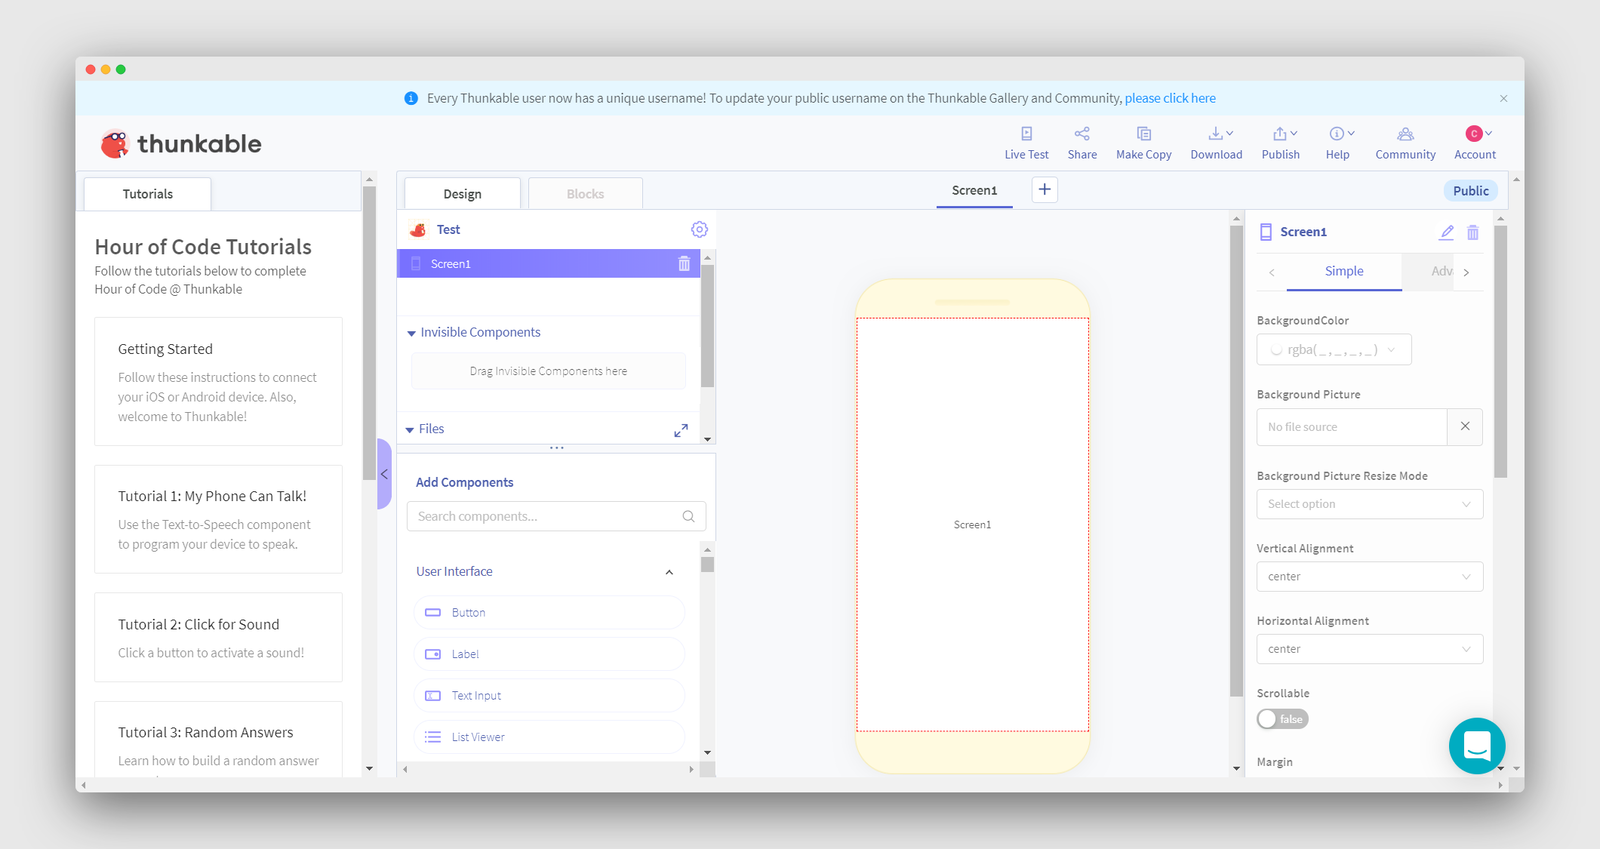Viewport: 1600px width, 849px height.
Task: Click the 'Drag Invisible Components here' area
Action: tap(548, 371)
